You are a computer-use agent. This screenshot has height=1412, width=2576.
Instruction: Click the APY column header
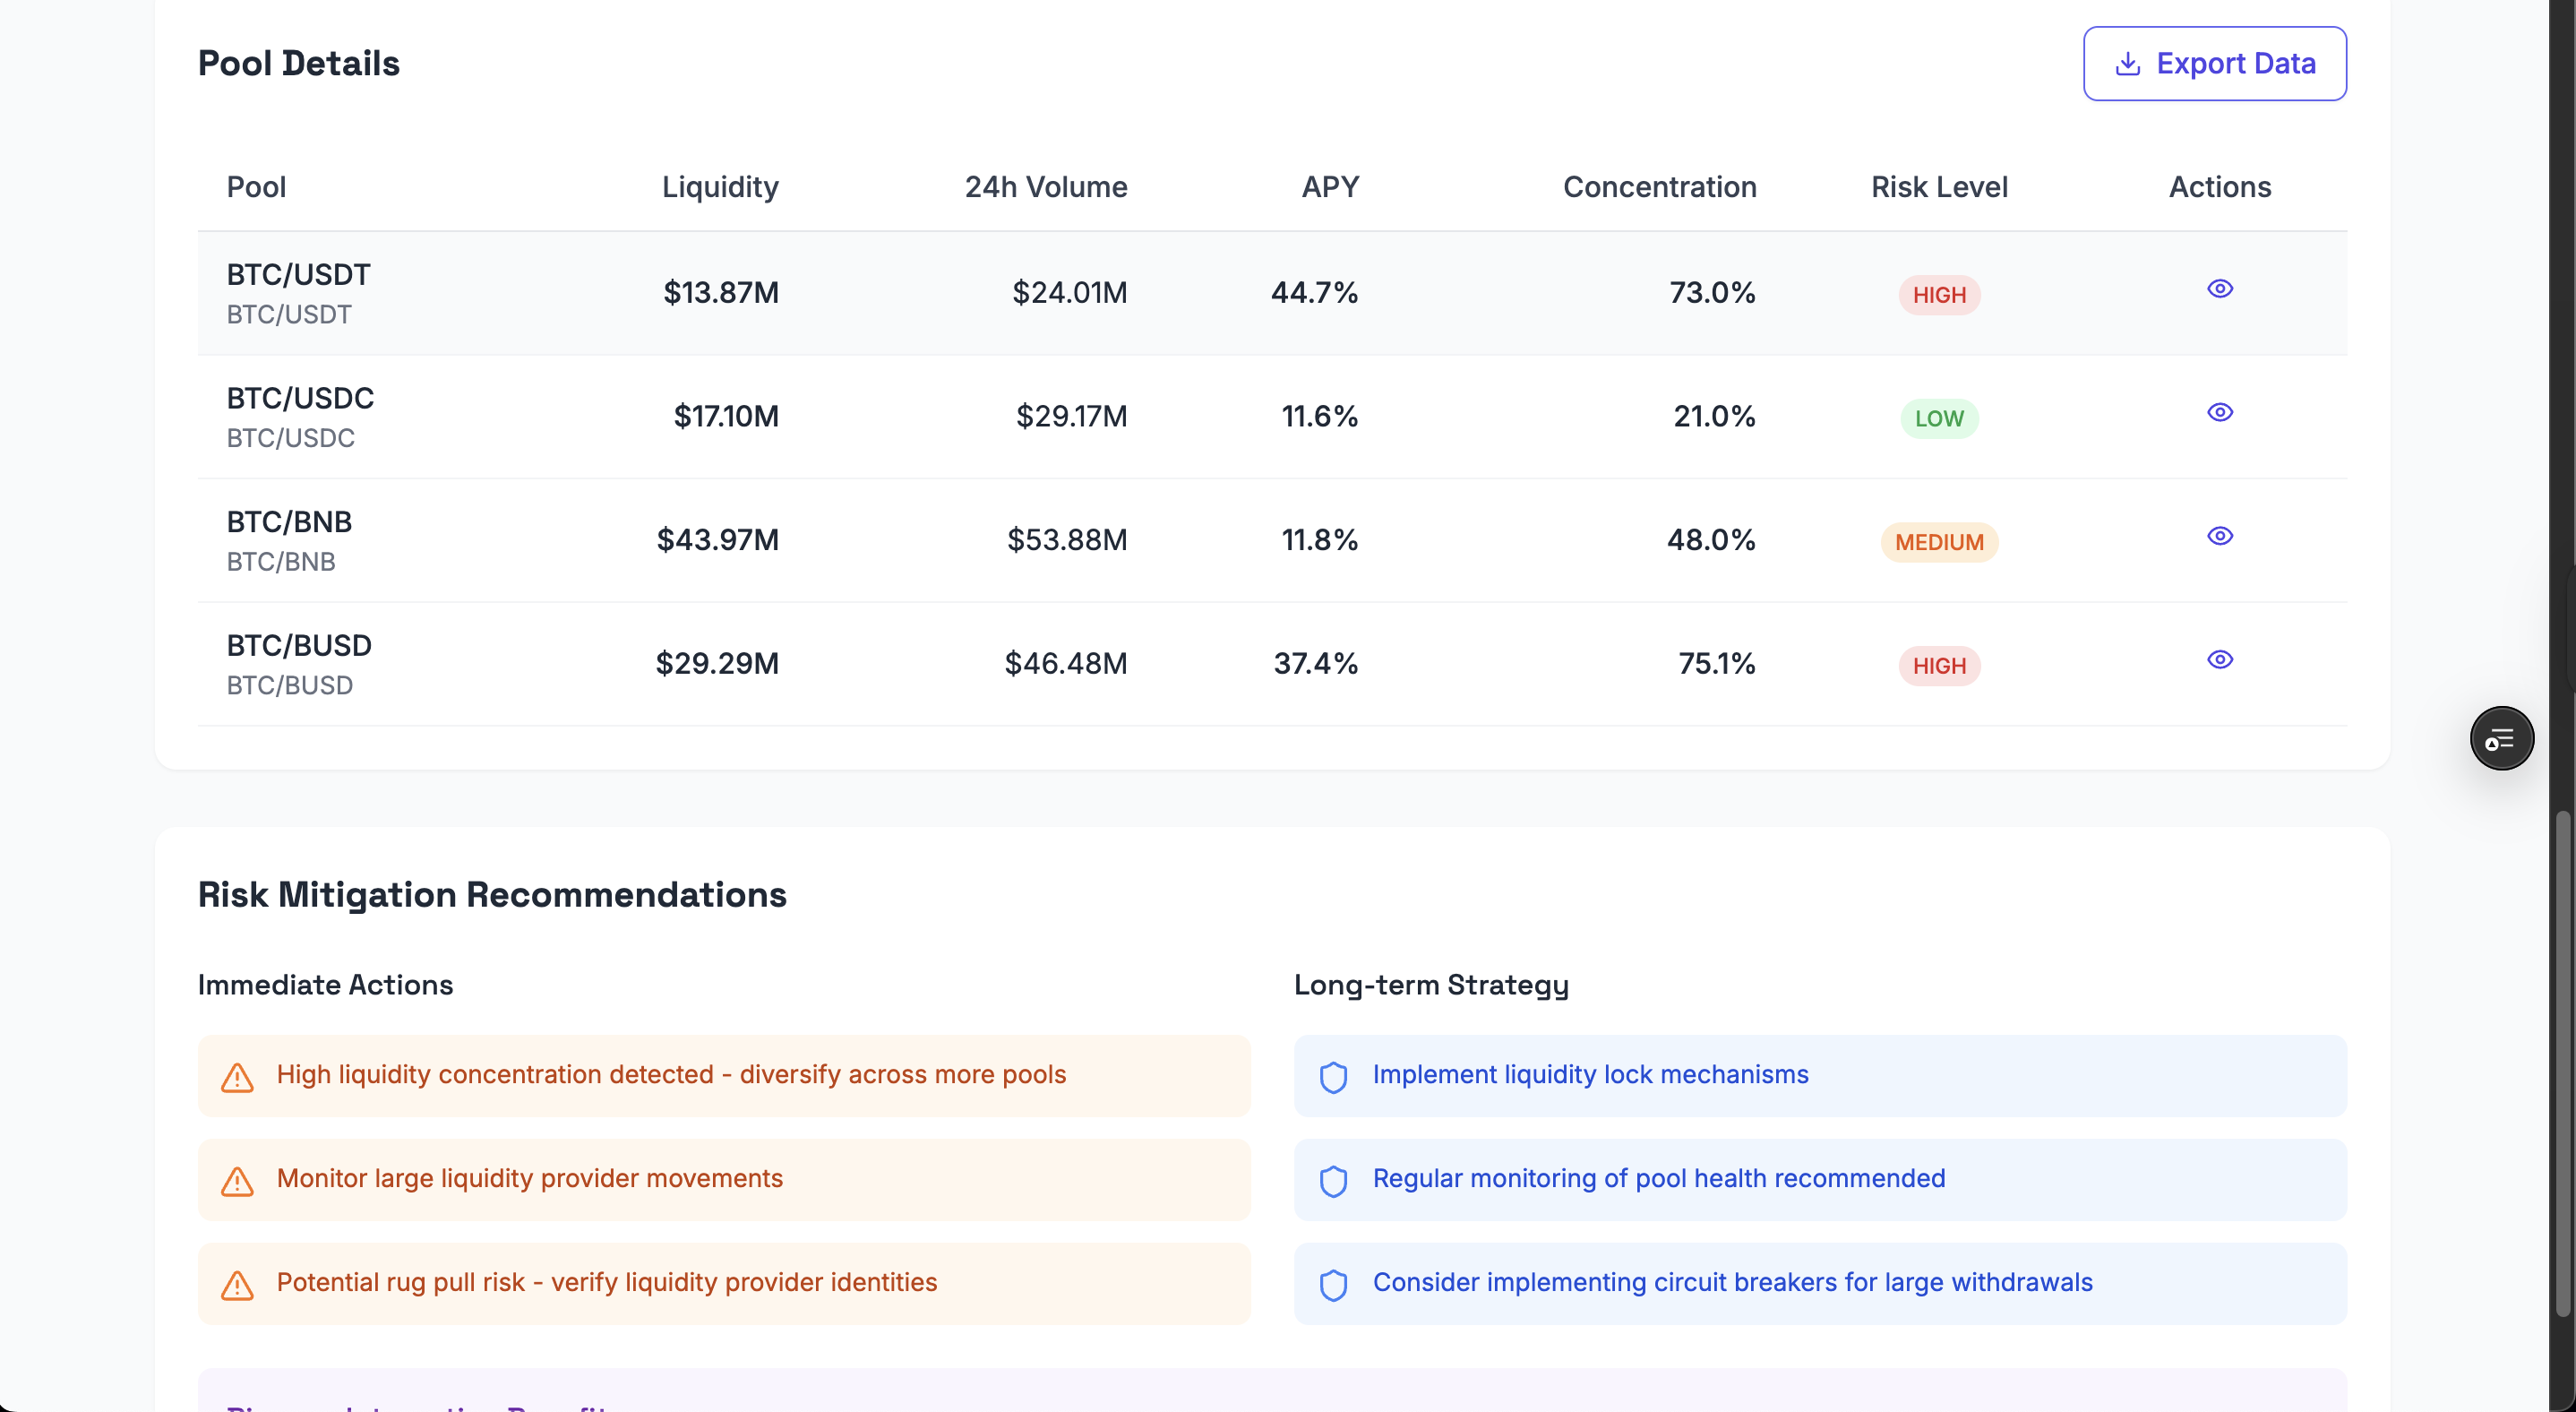pyautogui.click(x=1329, y=187)
